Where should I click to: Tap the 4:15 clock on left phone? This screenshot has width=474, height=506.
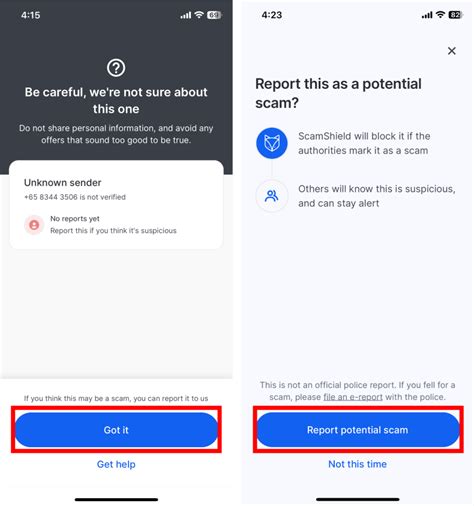click(30, 15)
